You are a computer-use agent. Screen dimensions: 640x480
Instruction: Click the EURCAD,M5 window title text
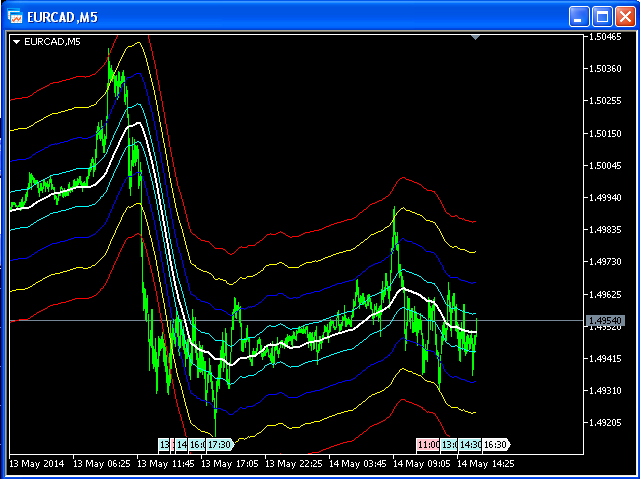[62, 18]
